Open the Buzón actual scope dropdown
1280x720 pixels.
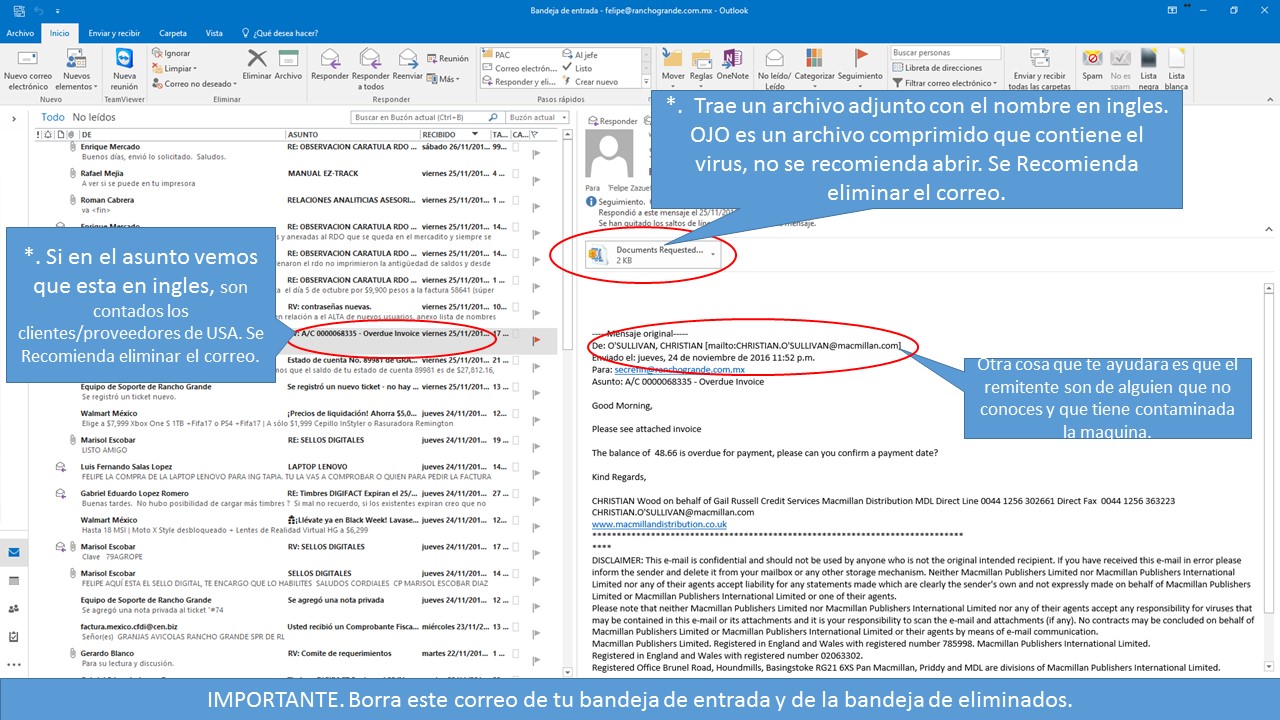pyautogui.click(x=537, y=117)
